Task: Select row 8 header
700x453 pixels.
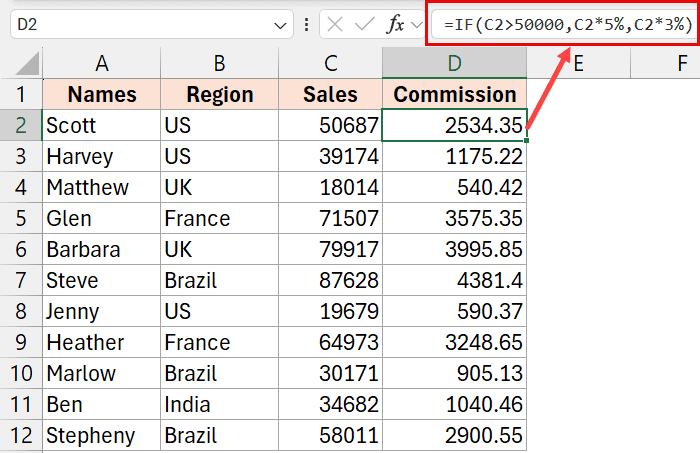Action: pos(21,311)
